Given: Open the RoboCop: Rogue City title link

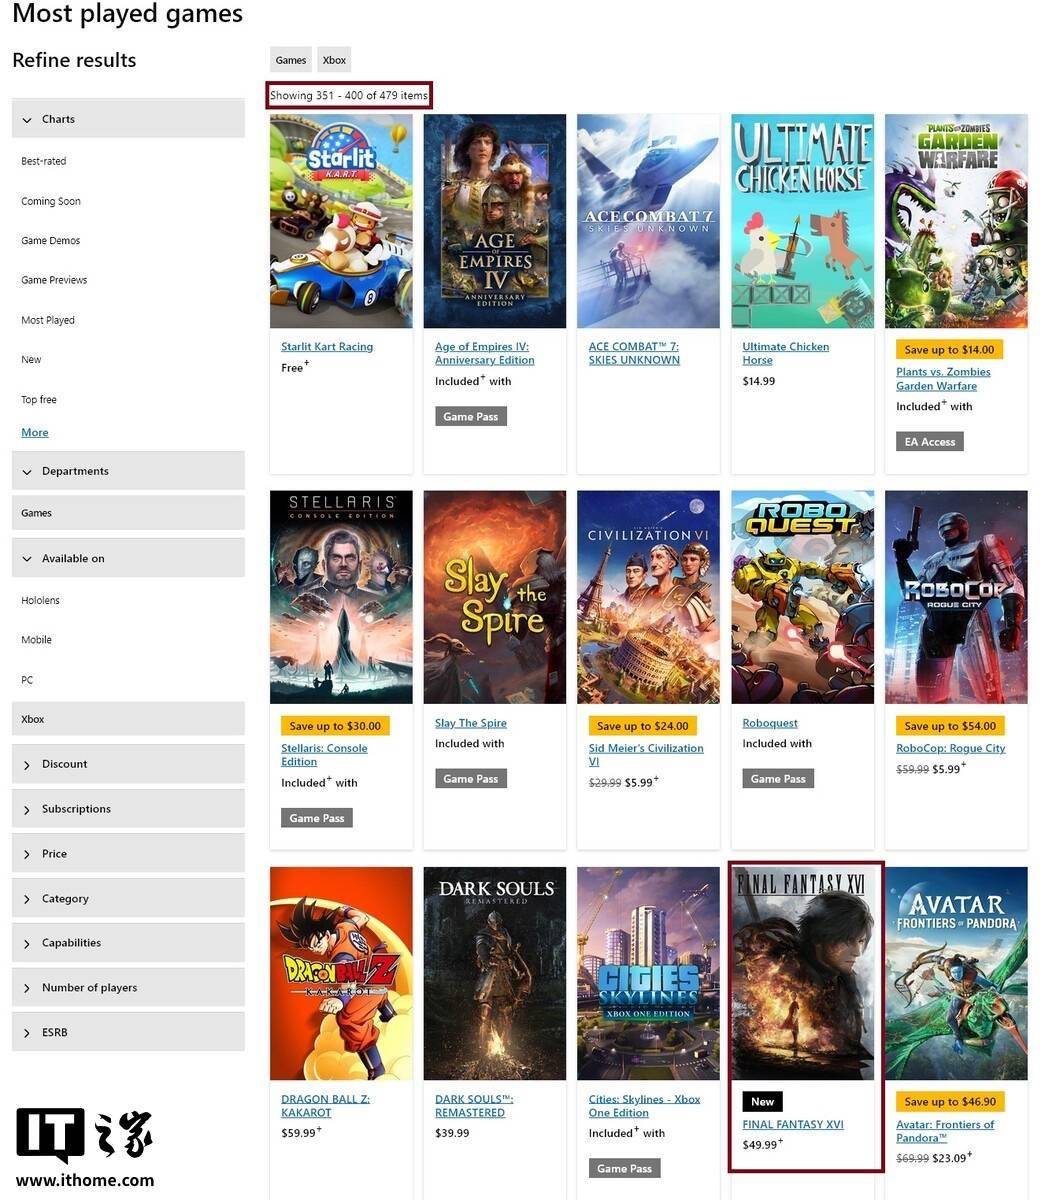Looking at the screenshot, I should 950,748.
